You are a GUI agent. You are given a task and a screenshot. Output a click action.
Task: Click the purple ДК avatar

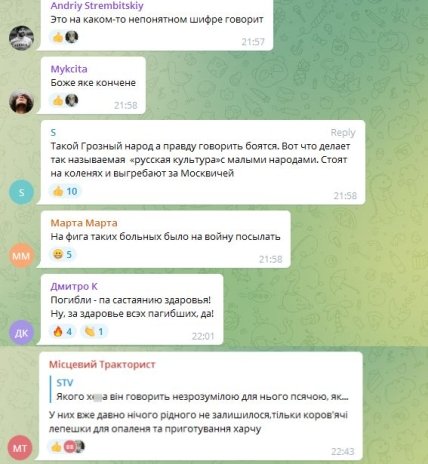pyautogui.click(x=21, y=332)
